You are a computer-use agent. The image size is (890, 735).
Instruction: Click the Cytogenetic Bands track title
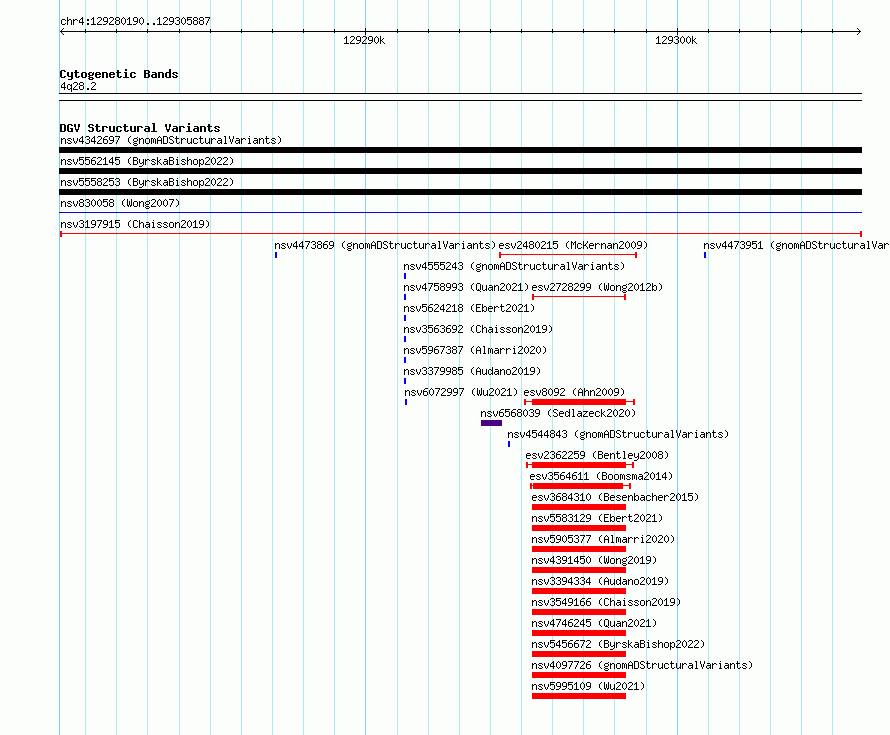point(119,74)
